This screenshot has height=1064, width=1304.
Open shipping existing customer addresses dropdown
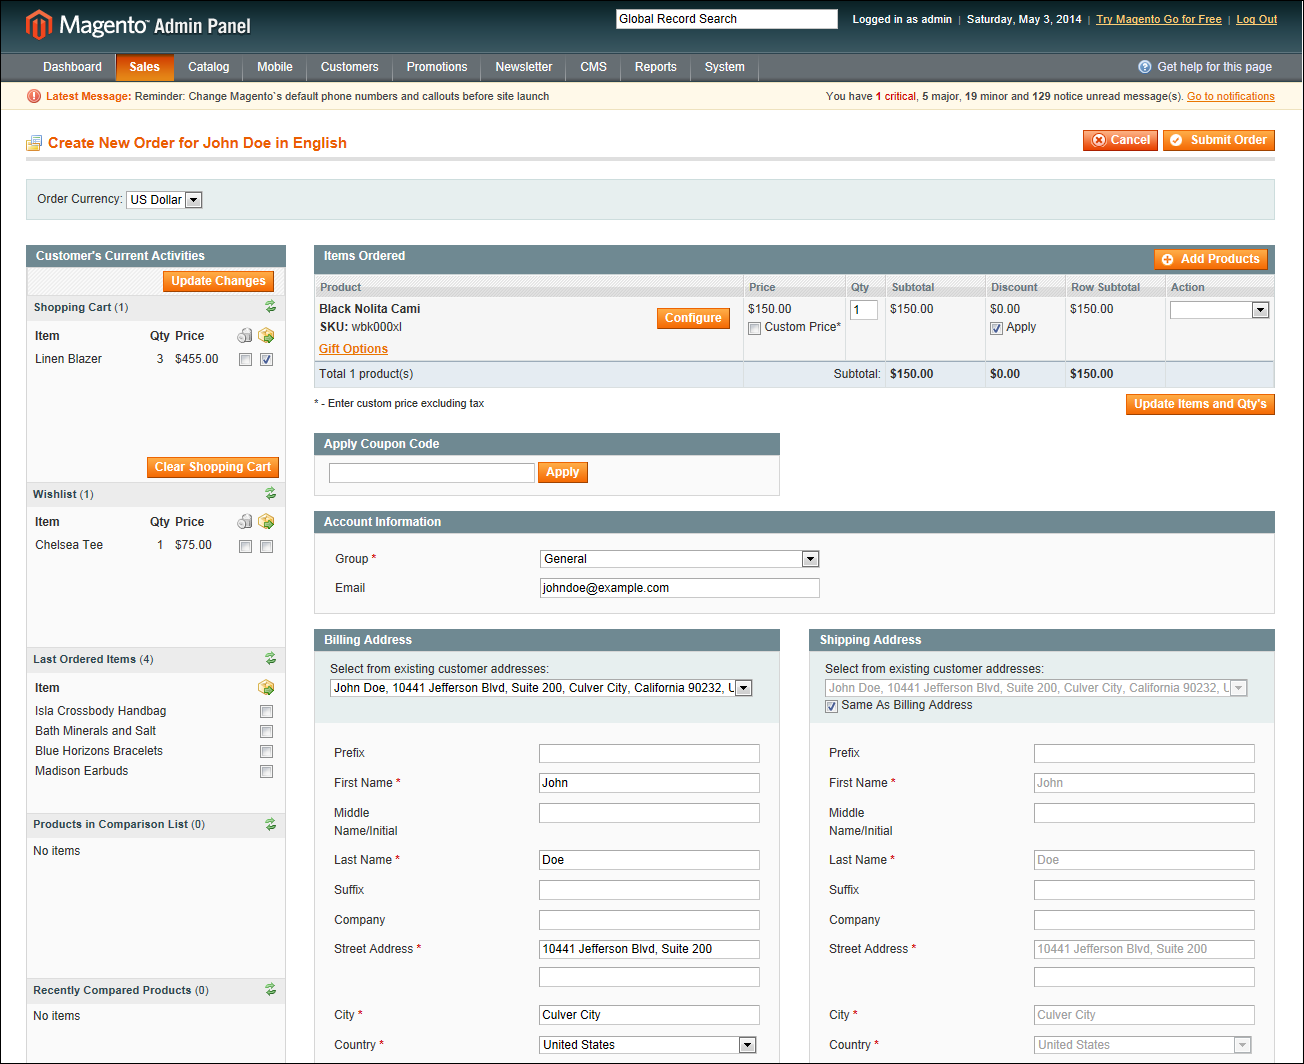1036,688
